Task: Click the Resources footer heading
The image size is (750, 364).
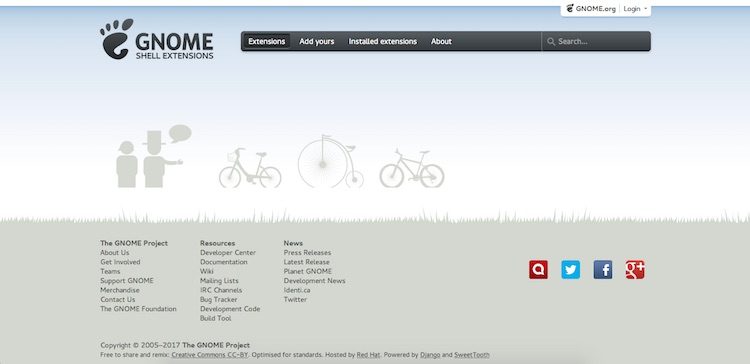Action: click(x=218, y=243)
